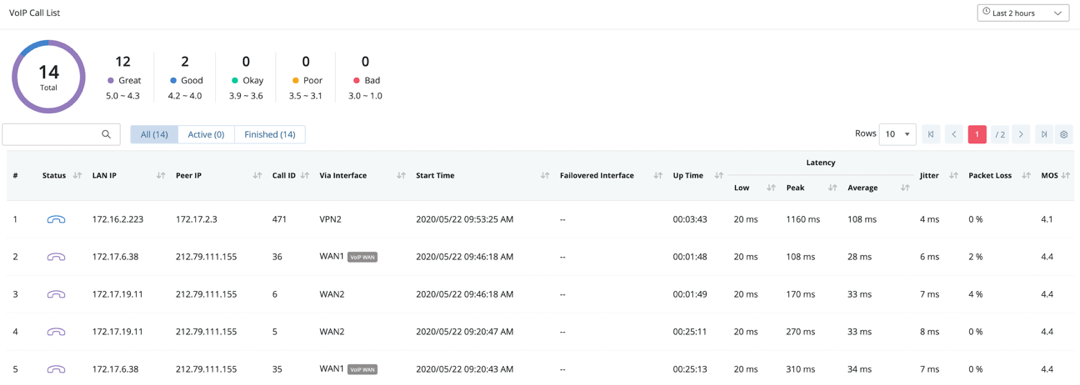Click jitter value 8 ms

[x=930, y=332]
